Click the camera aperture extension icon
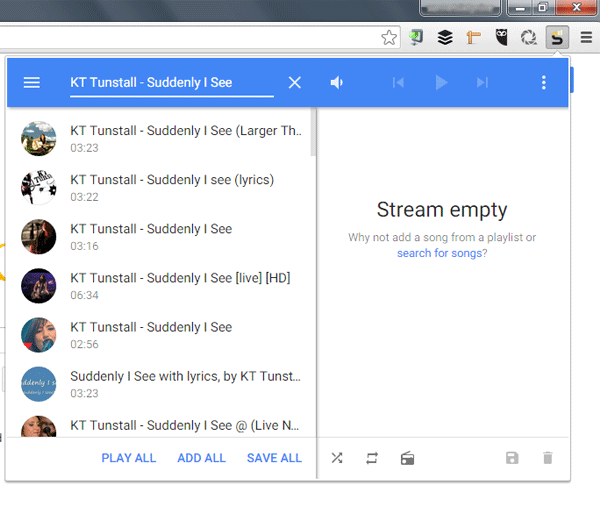 529,37
